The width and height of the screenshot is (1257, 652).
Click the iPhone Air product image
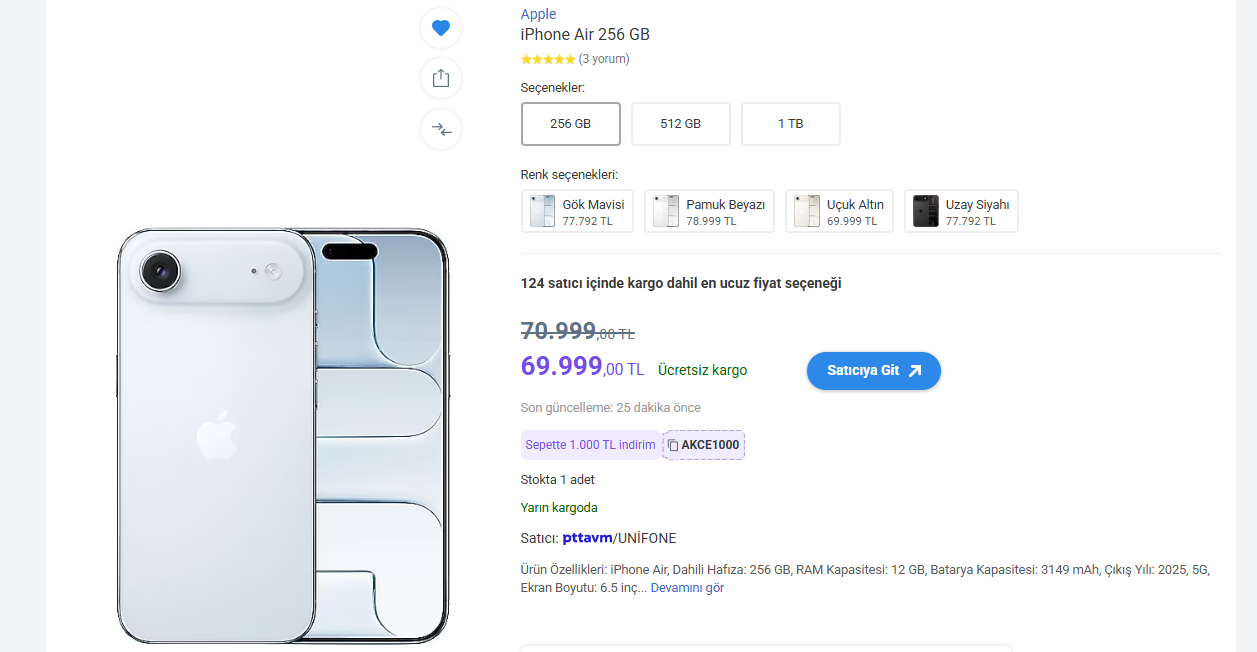[282, 436]
